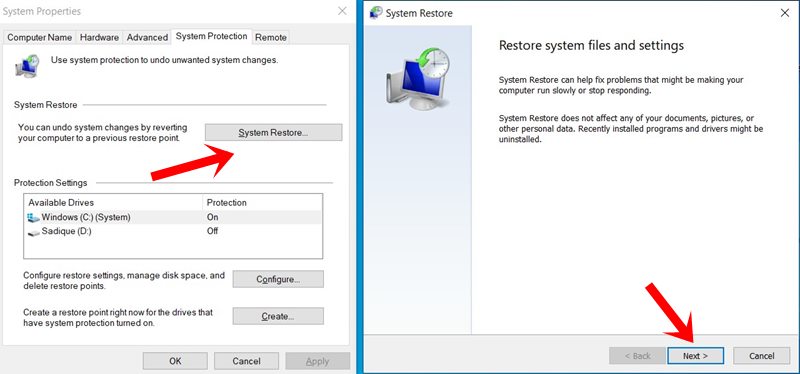Viewport: 800px width, 374px height.
Task: Click the On protection status for Windows (C:)
Action: click(212, 217)
